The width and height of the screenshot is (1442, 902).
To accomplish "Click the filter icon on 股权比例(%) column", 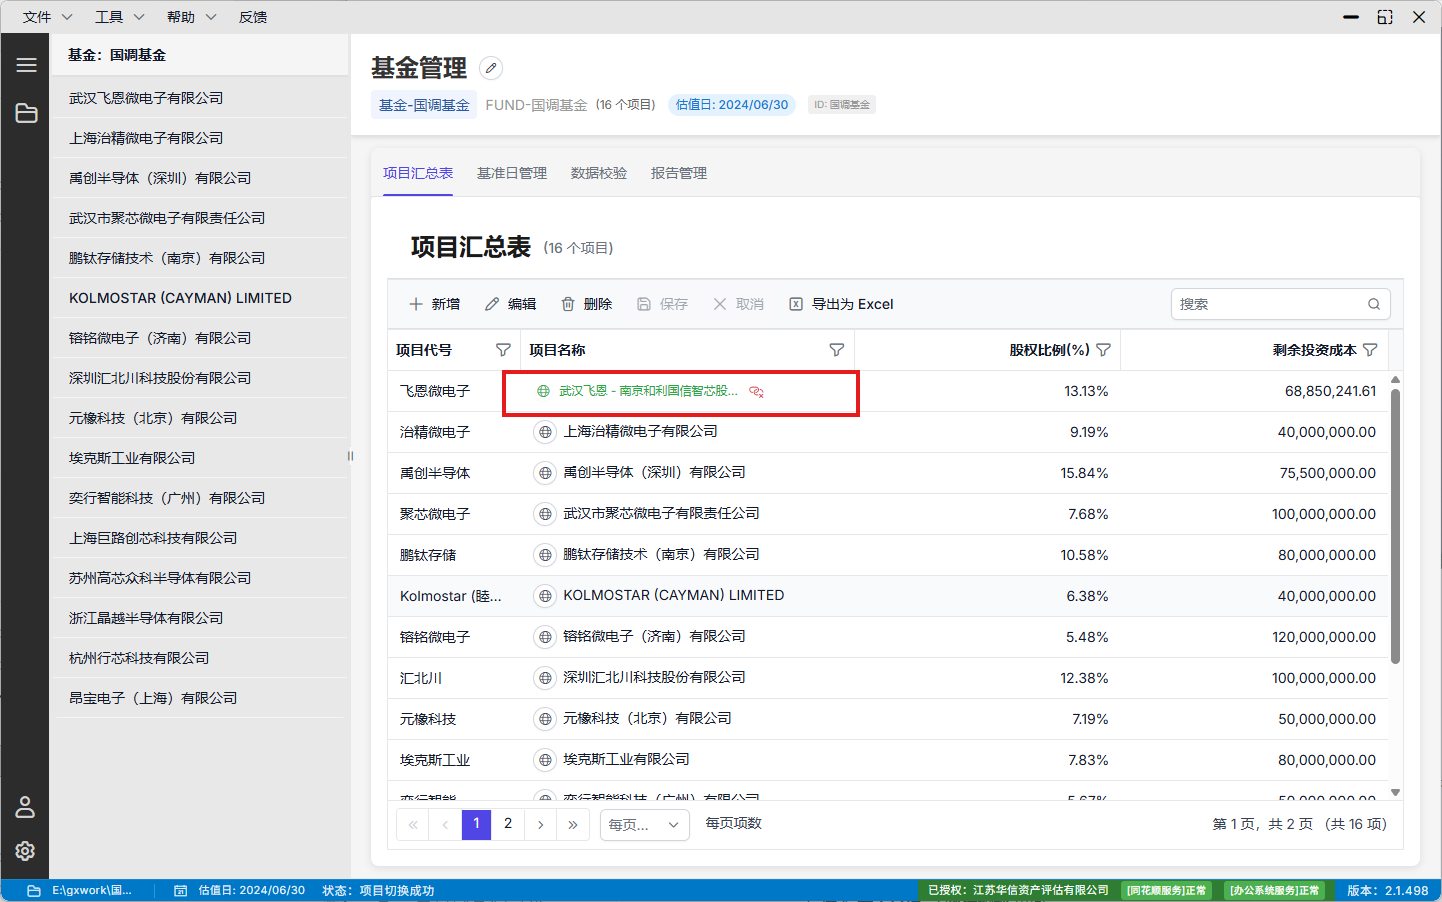I will tap(1104, 350).
